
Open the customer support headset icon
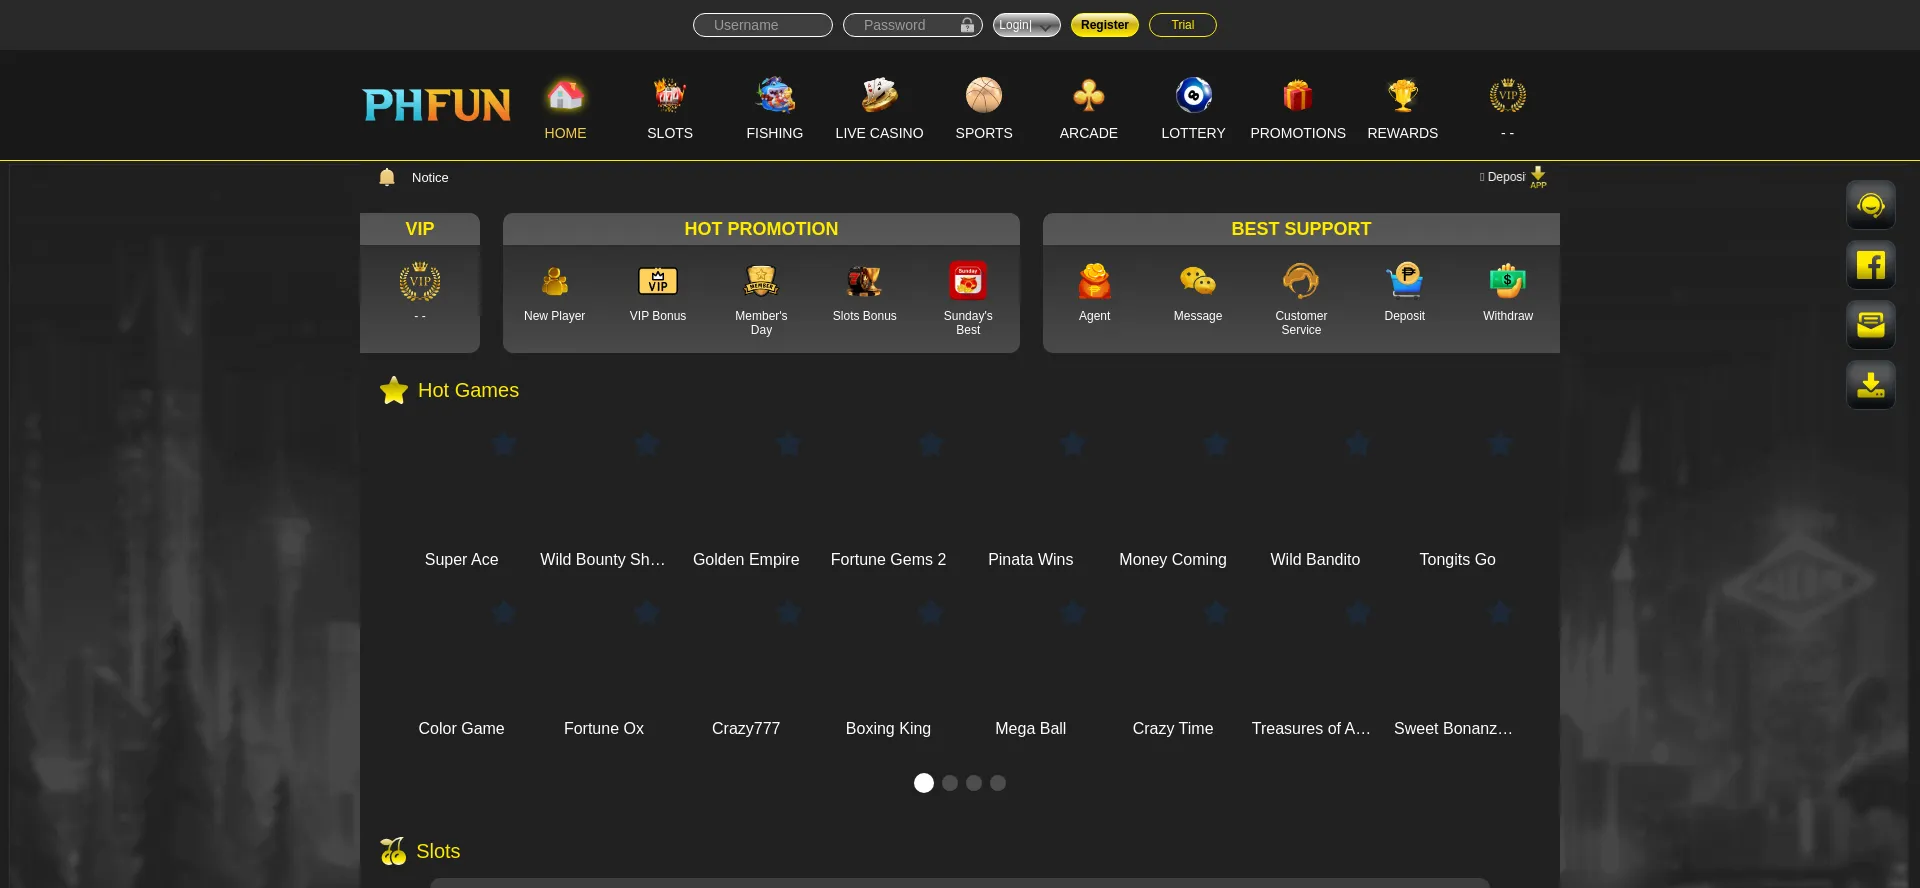(x=1870, y=205)
